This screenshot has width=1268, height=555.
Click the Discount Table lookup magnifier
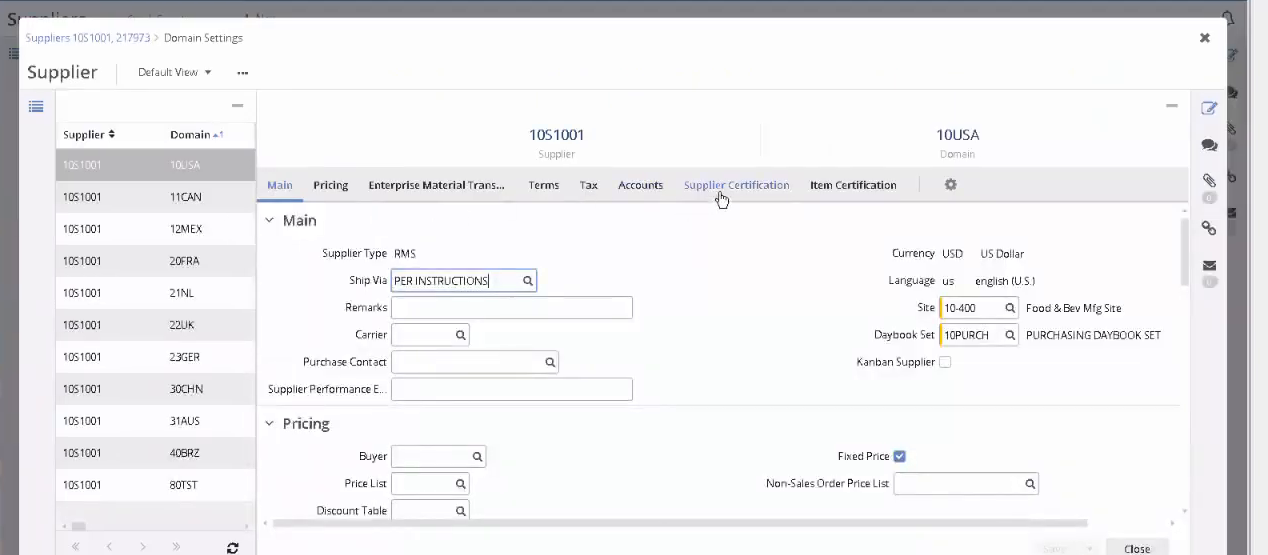[x=460, y=511]
